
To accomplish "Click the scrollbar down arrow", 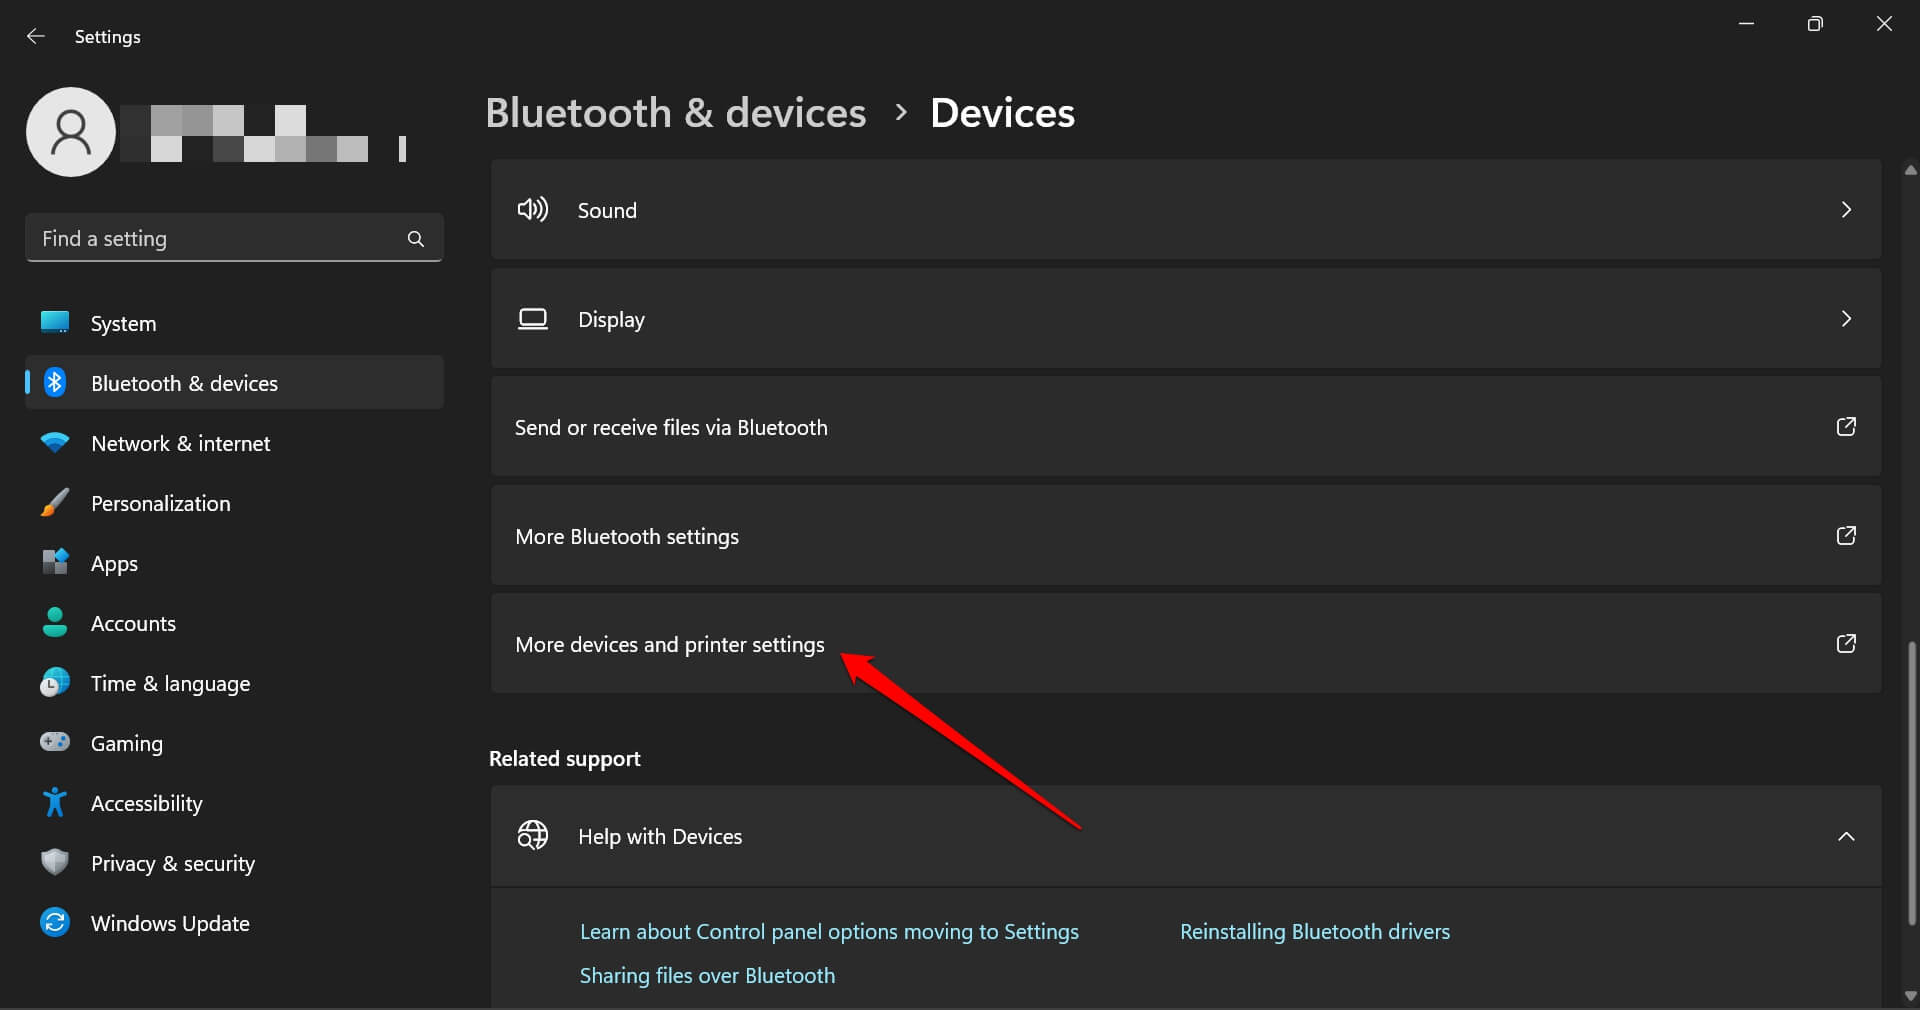I will pyautogui.click(x=1911, y=996).
